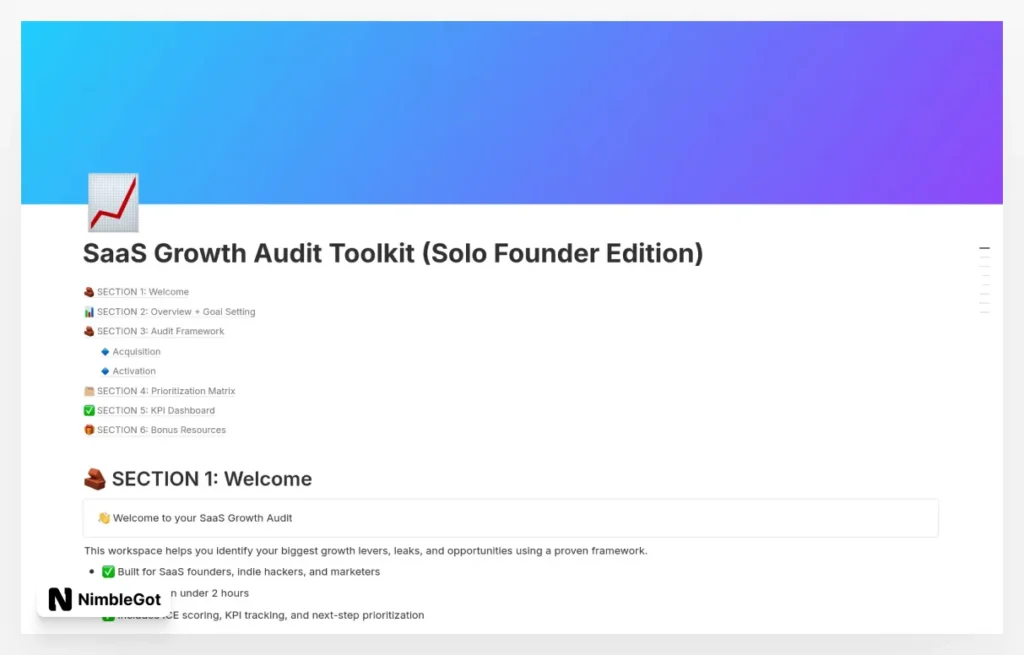Click the chart page icon above the title

[x=113, y=202]
